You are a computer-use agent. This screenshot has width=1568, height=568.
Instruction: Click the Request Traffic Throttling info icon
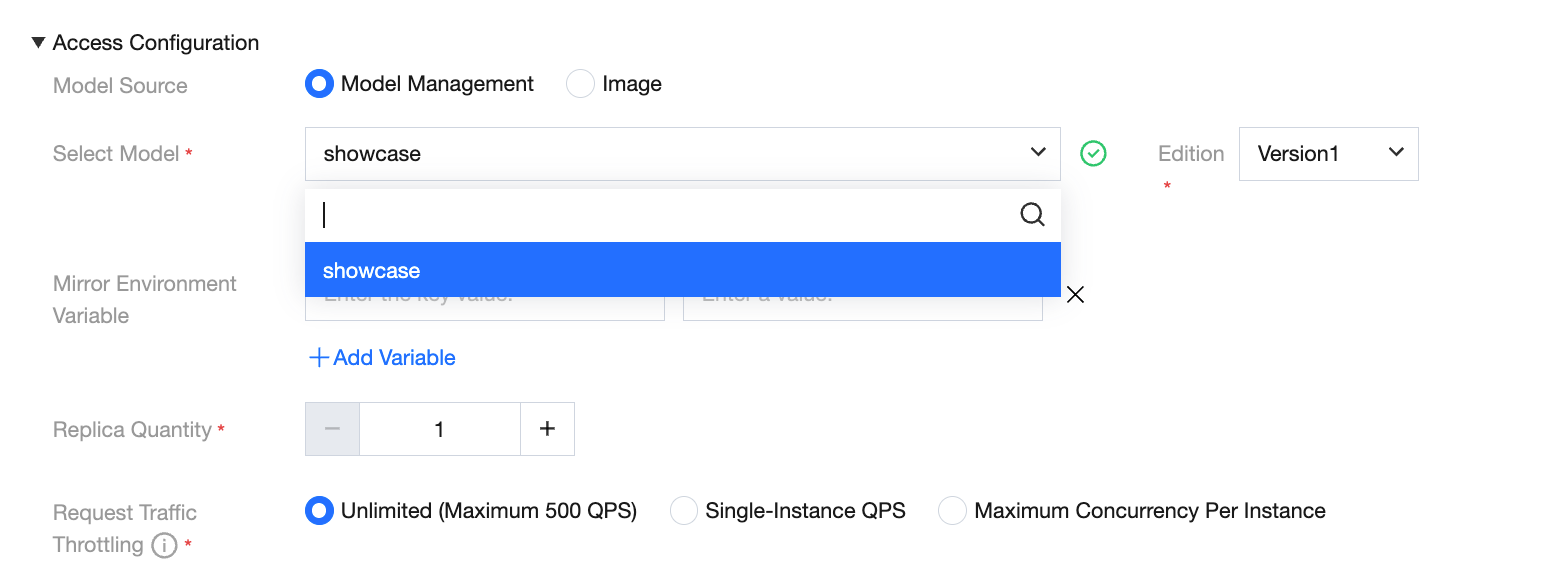[163, 546]
